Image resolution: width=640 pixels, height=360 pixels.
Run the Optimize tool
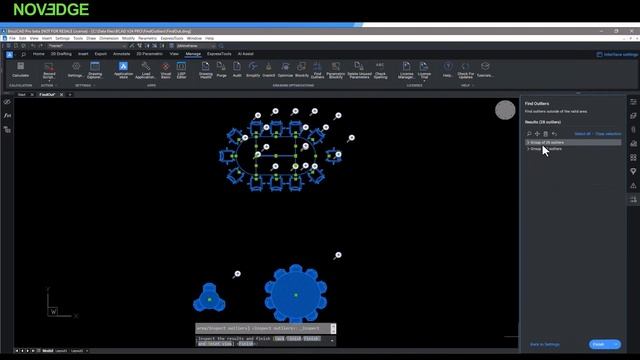pyautogui.click(x=285, y=69)
